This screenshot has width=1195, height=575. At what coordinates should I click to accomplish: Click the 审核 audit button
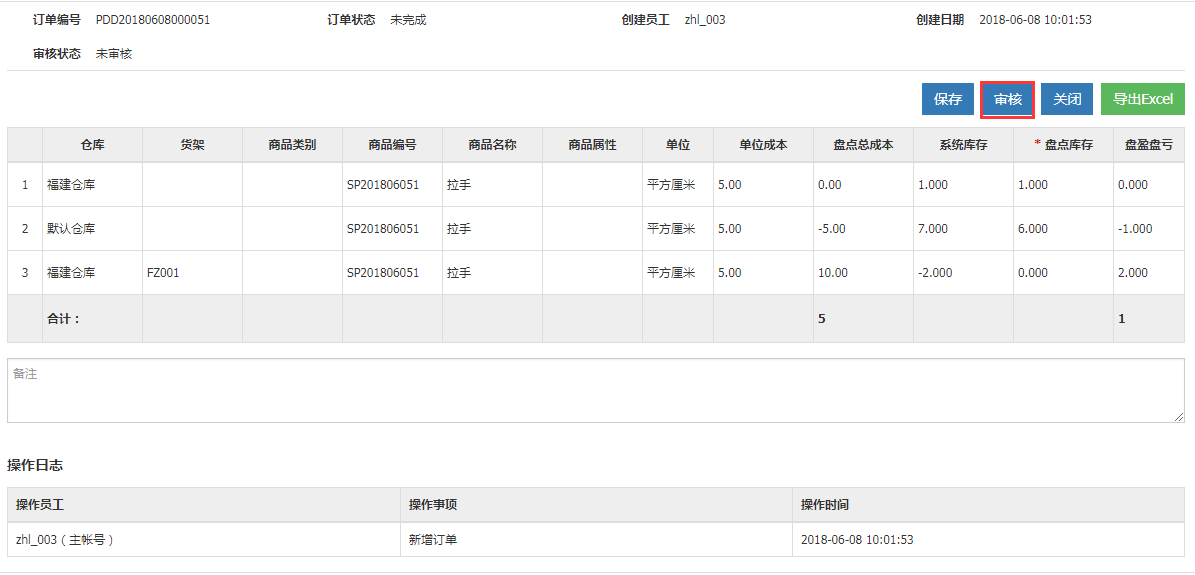coord(1008,99)
